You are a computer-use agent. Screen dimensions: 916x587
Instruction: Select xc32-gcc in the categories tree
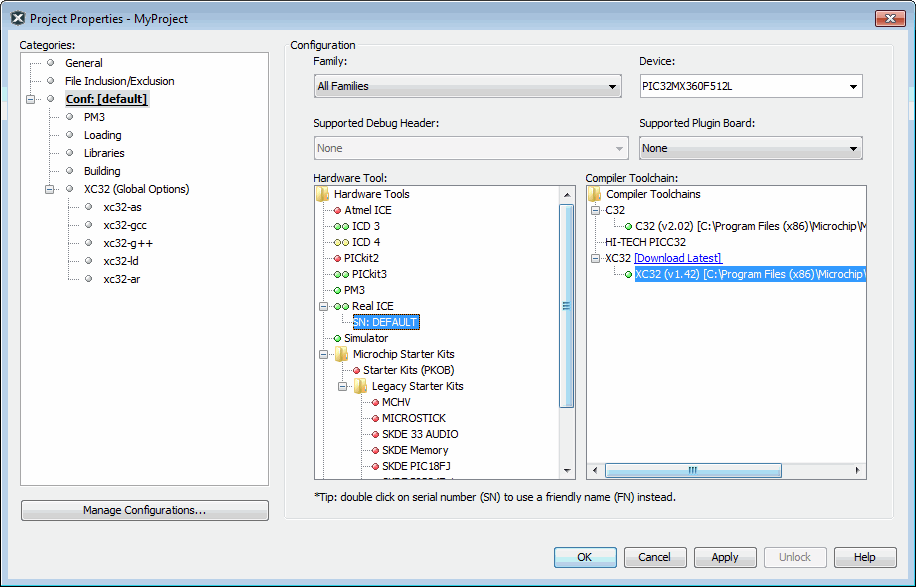click(125, 225)
